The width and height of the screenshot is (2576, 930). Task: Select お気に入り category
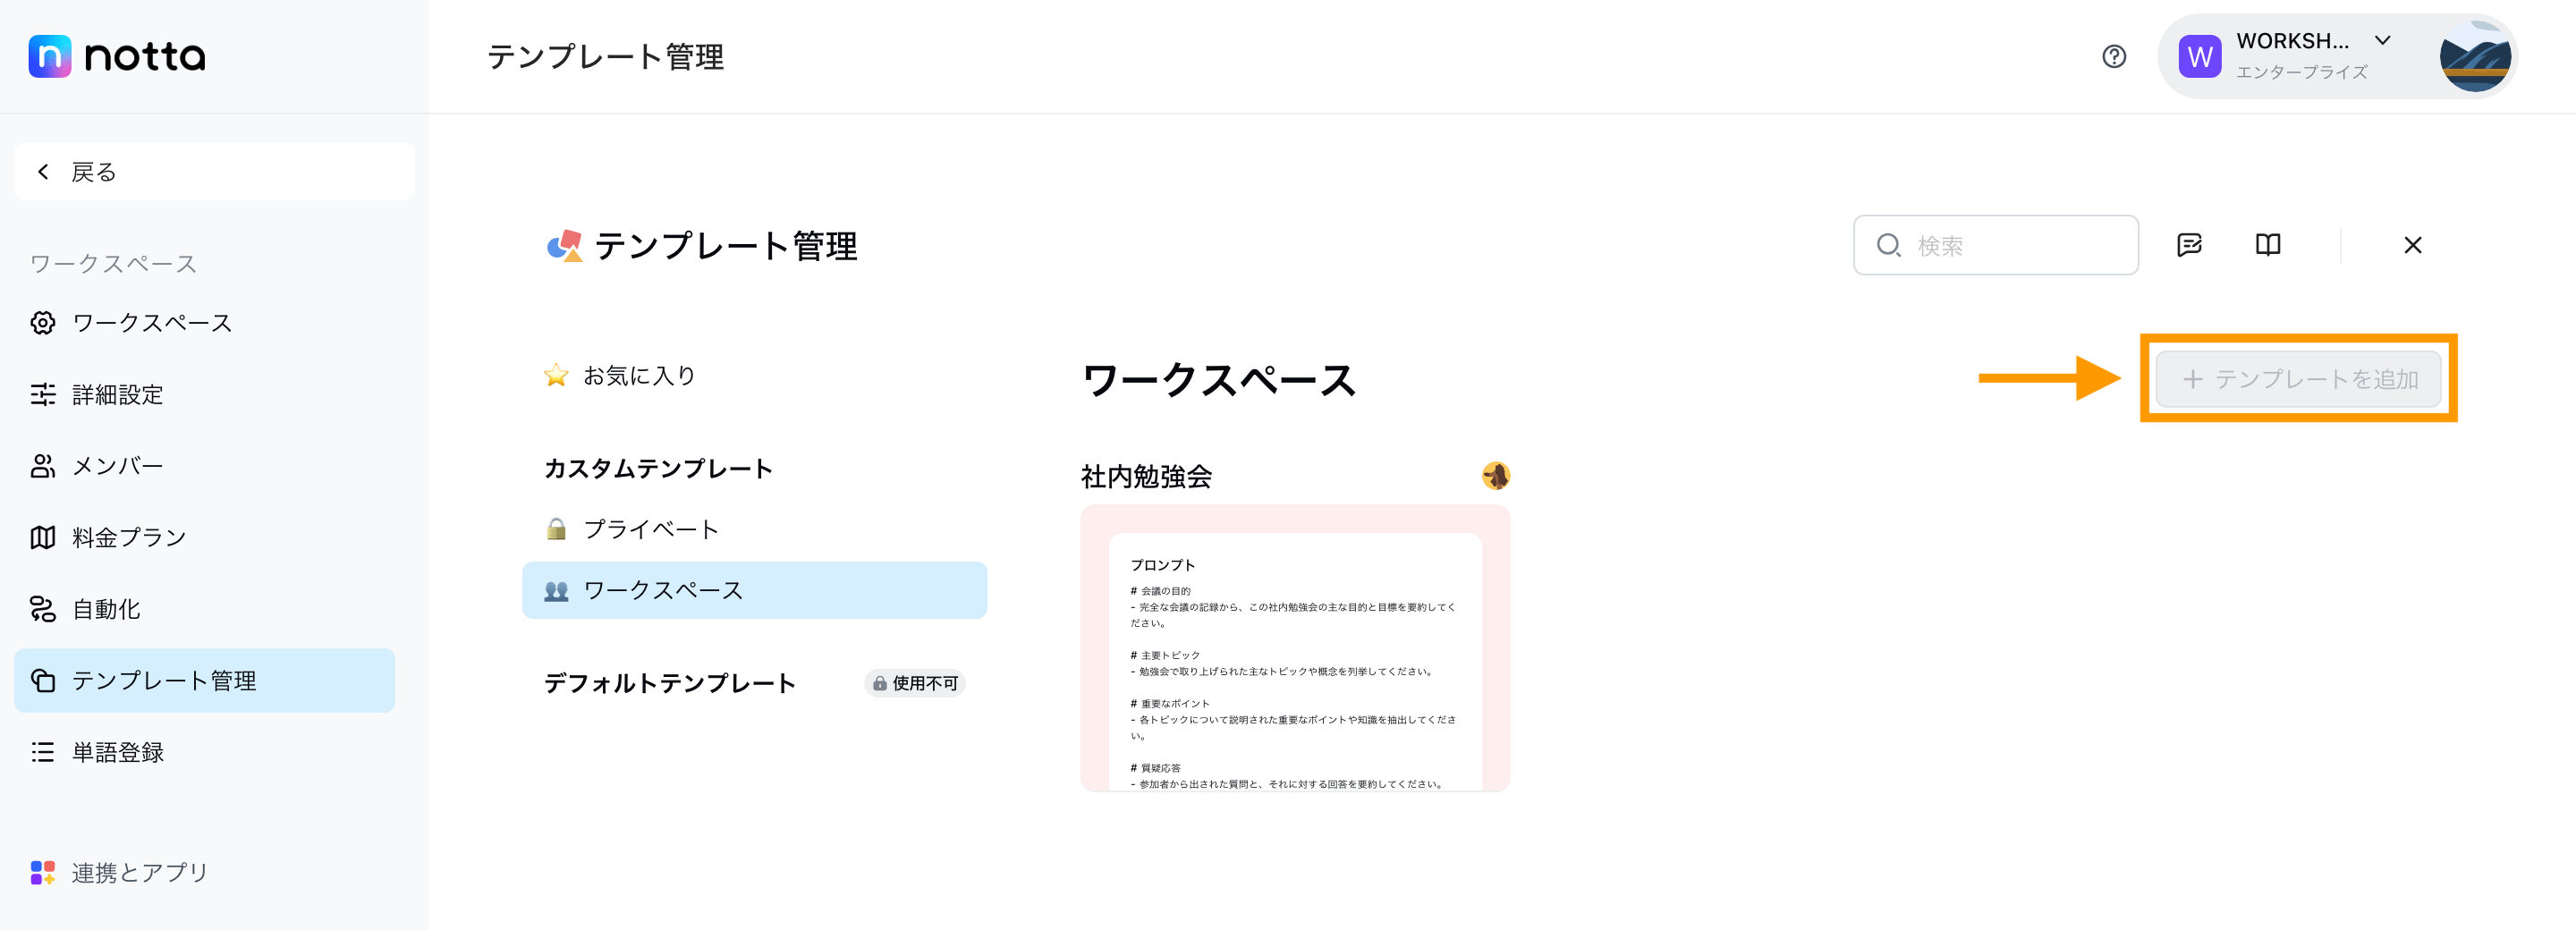pos(754,376)
